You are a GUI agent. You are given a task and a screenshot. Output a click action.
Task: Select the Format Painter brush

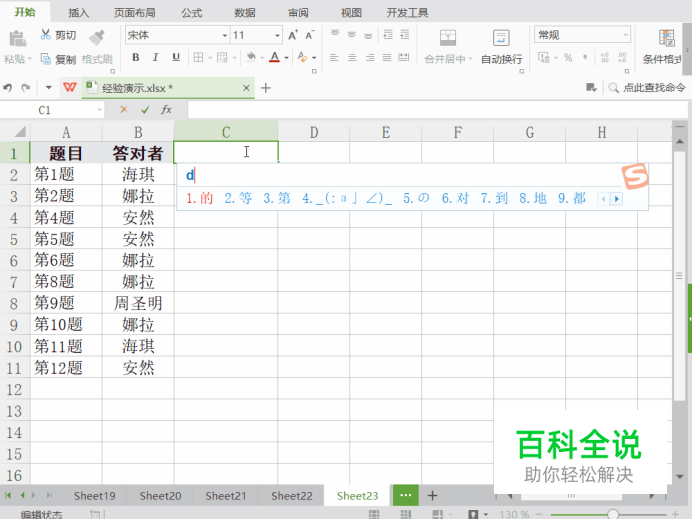click(x=97, y=38)
